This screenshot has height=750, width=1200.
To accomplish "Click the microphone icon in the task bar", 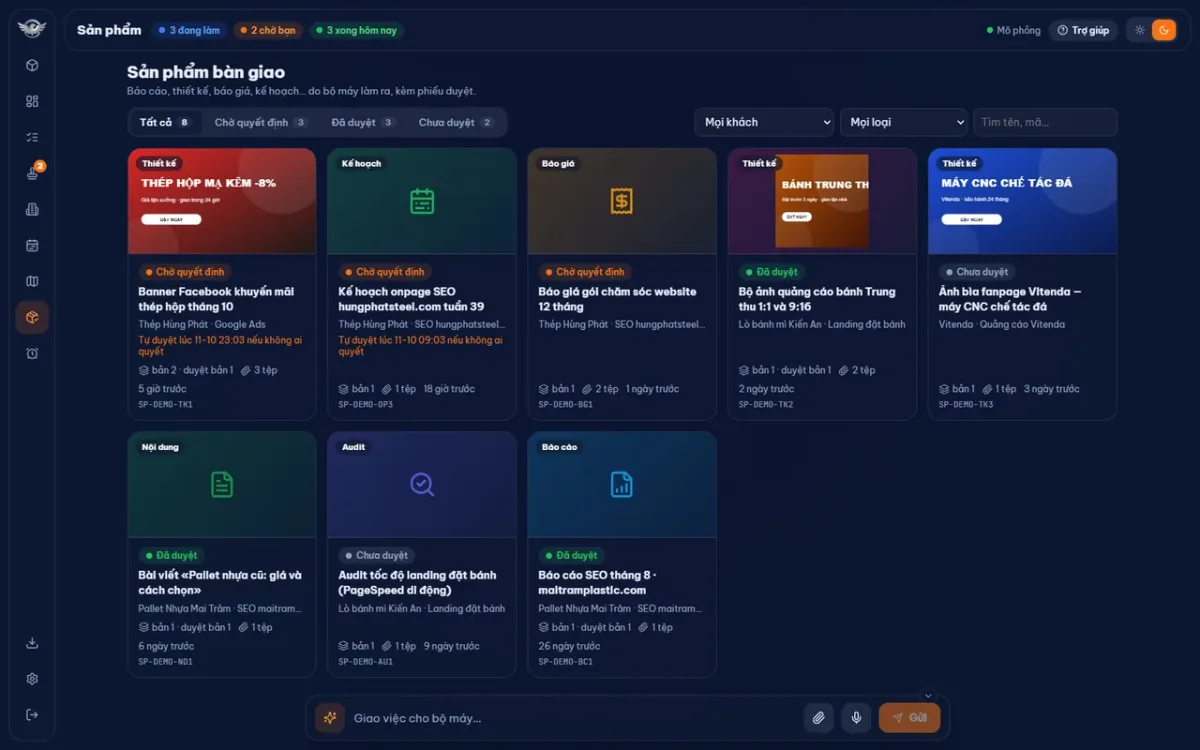I will coord(856,718).
